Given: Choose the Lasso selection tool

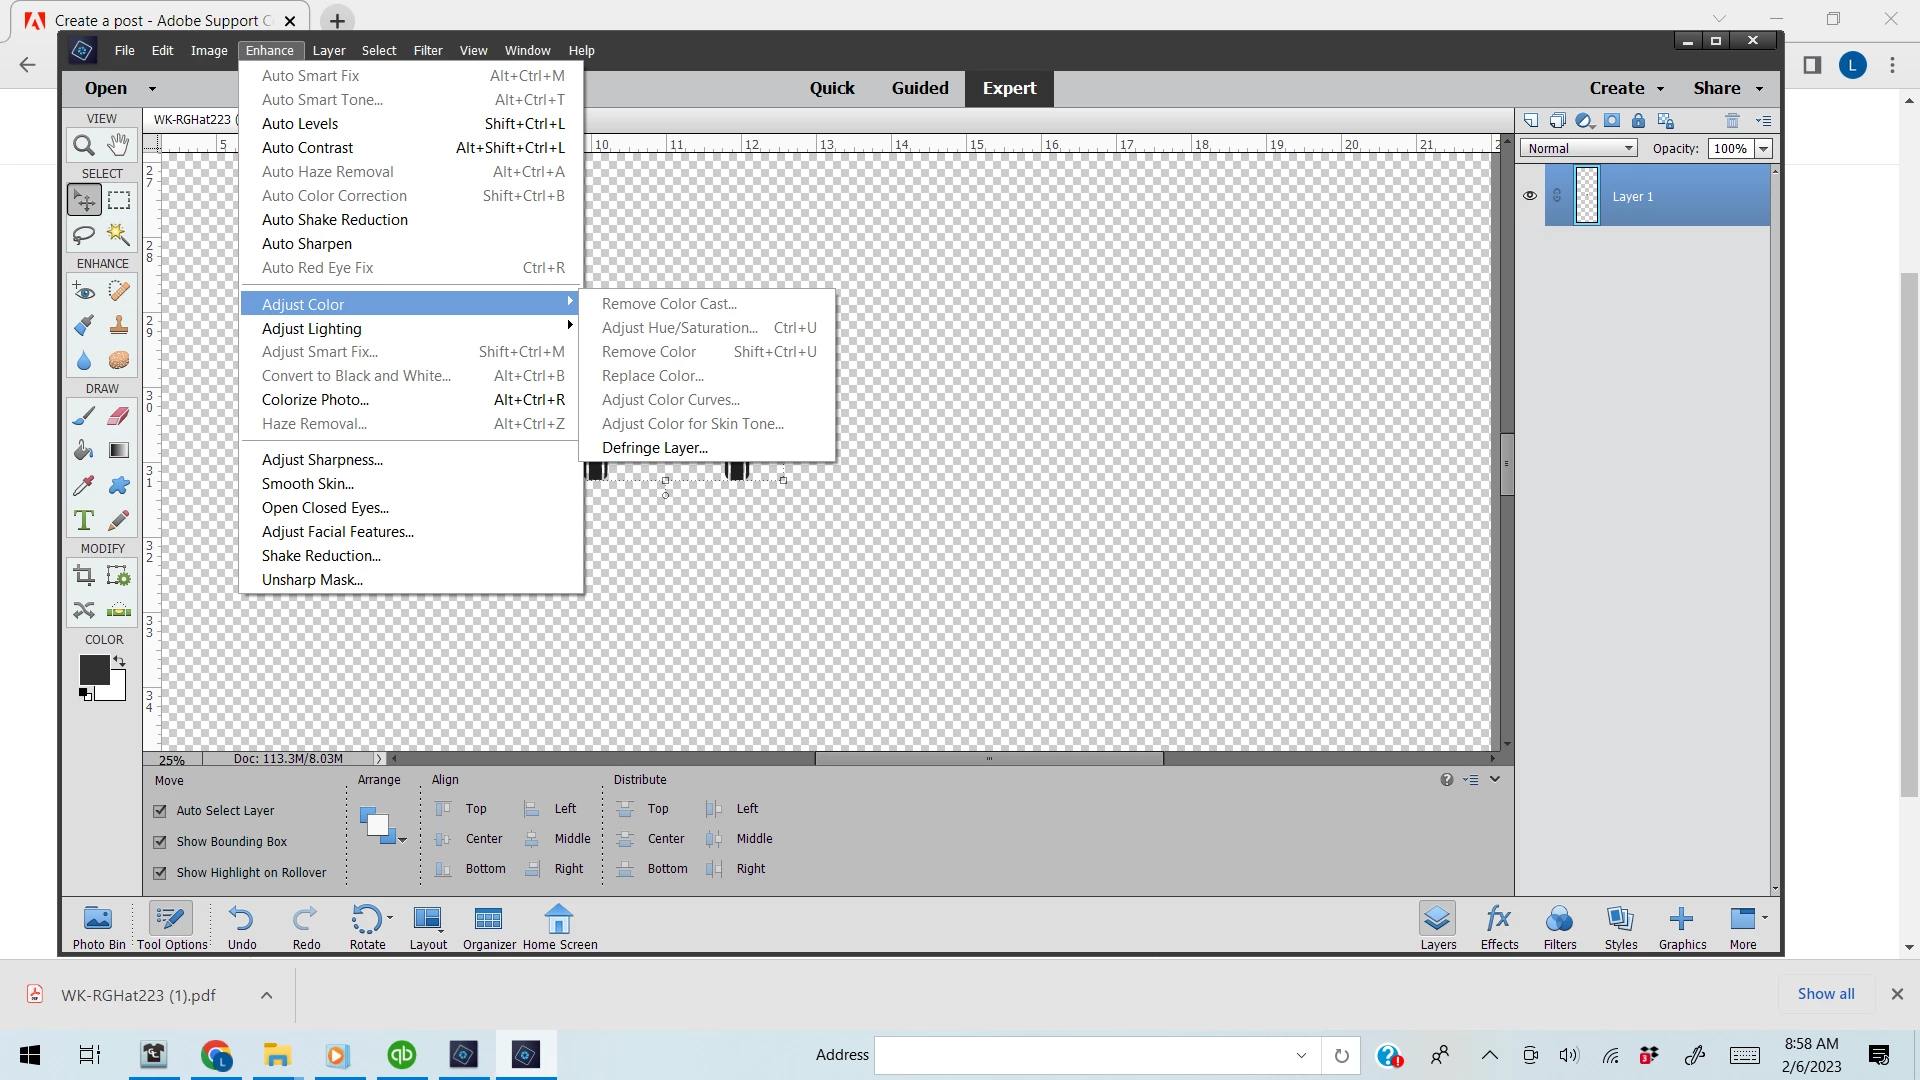Looking at the screenshot, I should click(84, 235).
